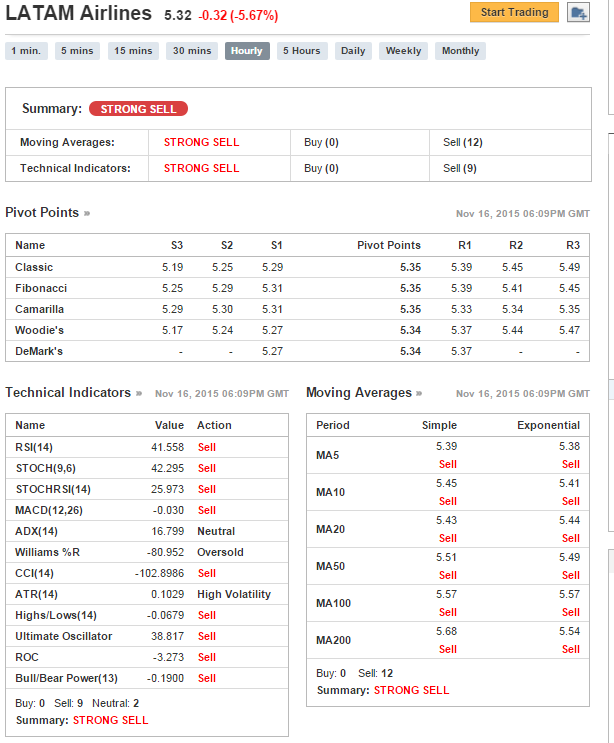
Task: Switch to the 30 mins timeframe
Action: click(x=191, y=51)
